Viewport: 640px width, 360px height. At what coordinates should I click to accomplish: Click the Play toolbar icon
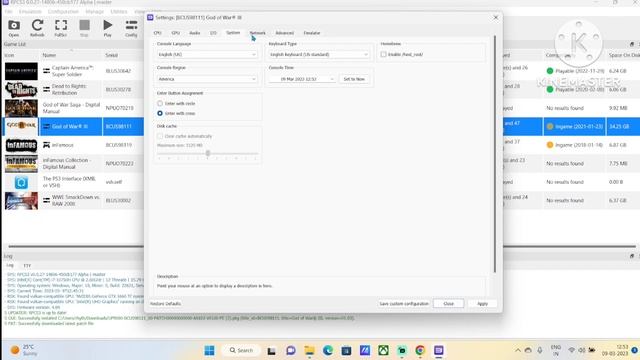[x=107, y=27]
